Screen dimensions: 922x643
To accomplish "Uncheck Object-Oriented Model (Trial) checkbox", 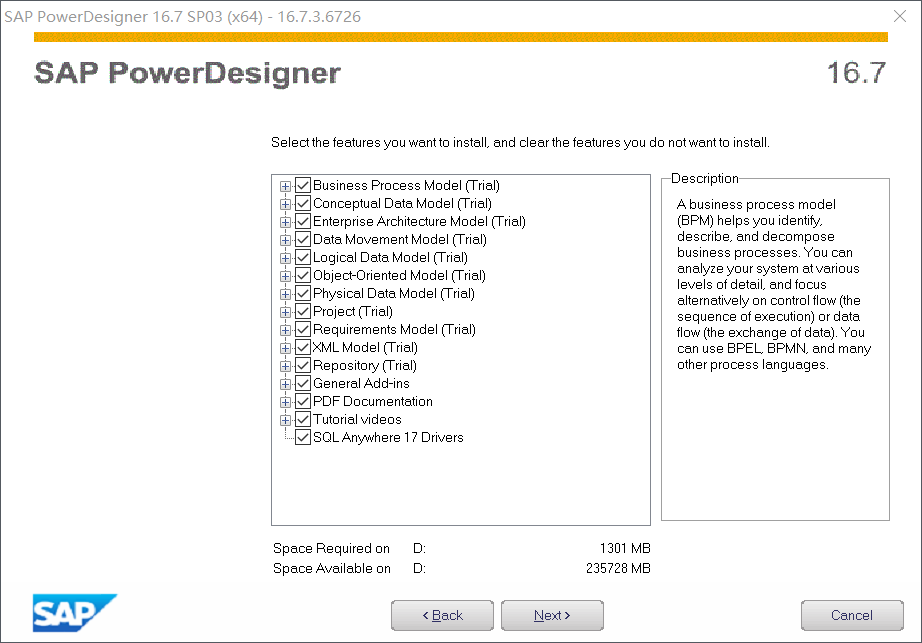I will [303, 276].
